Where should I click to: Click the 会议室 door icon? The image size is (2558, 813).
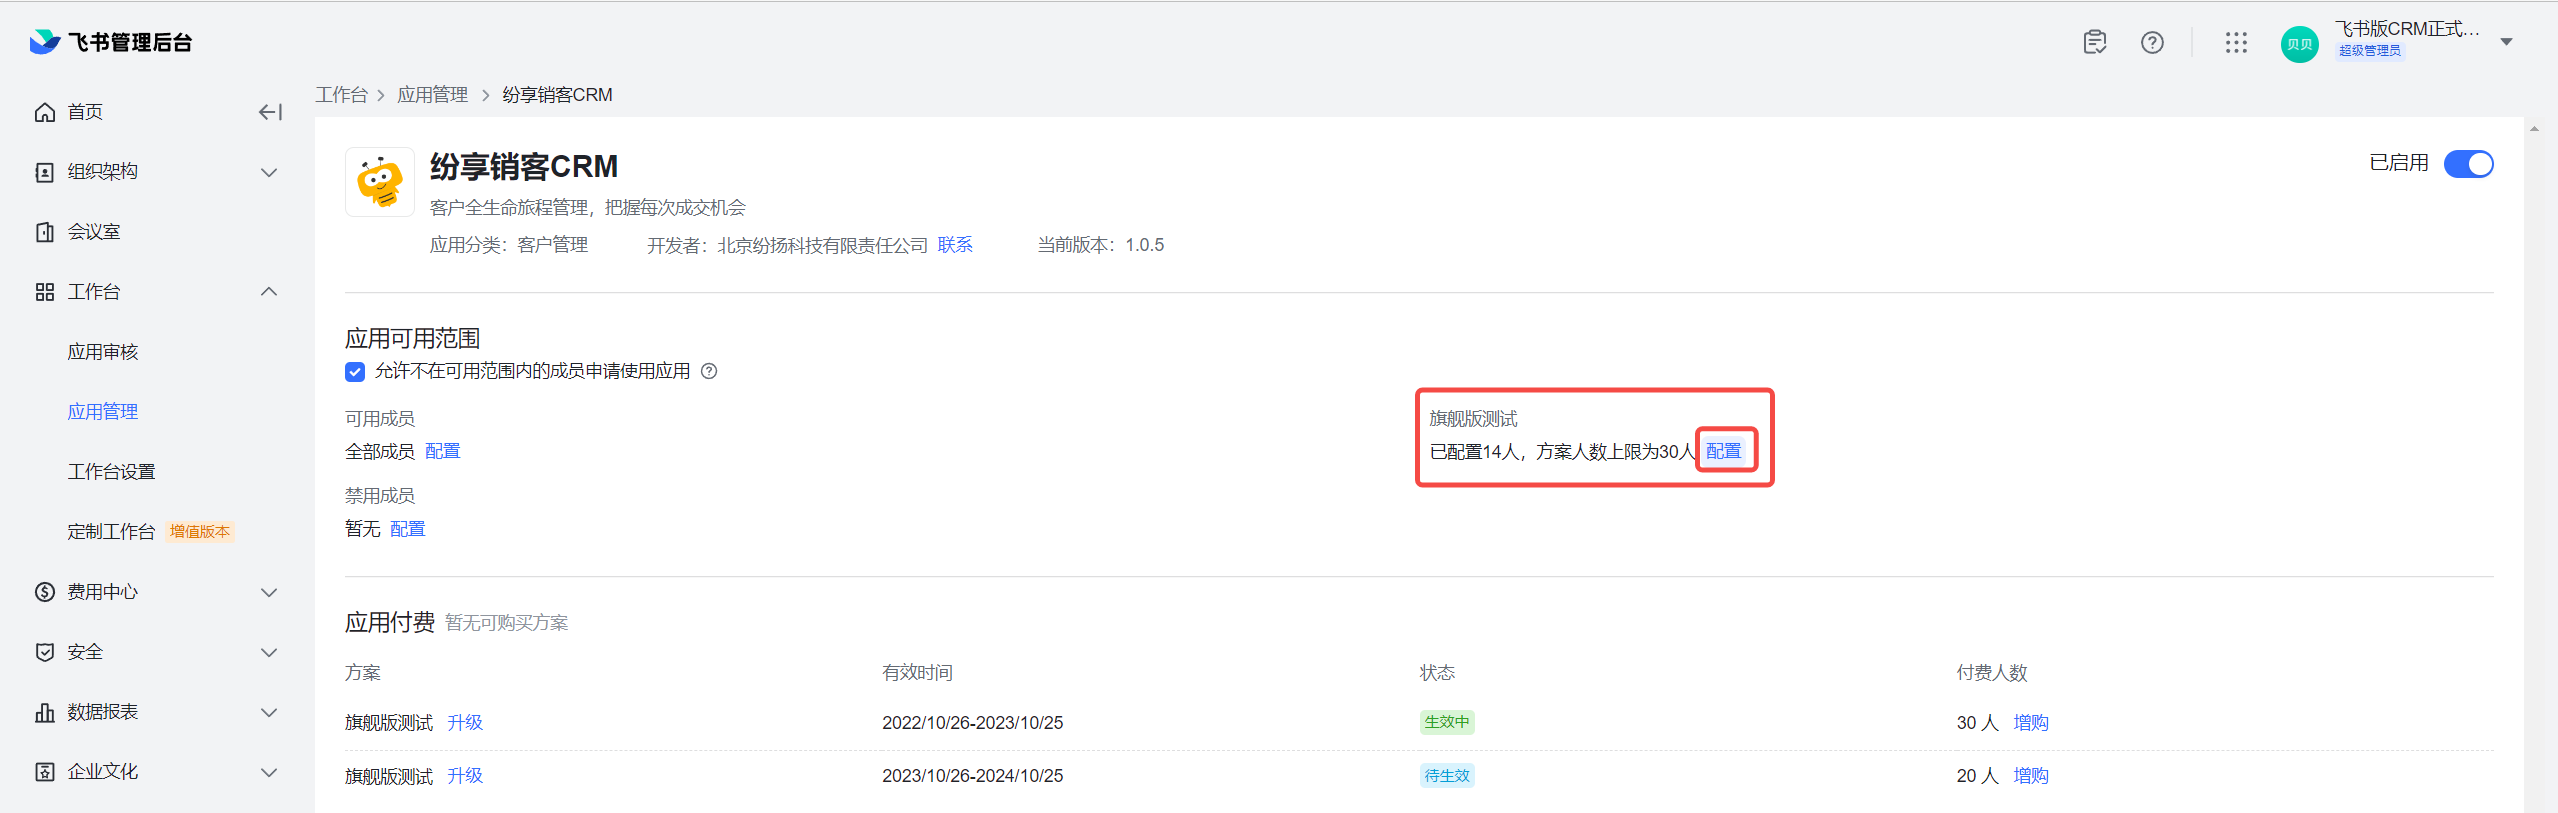pos(45,232)
